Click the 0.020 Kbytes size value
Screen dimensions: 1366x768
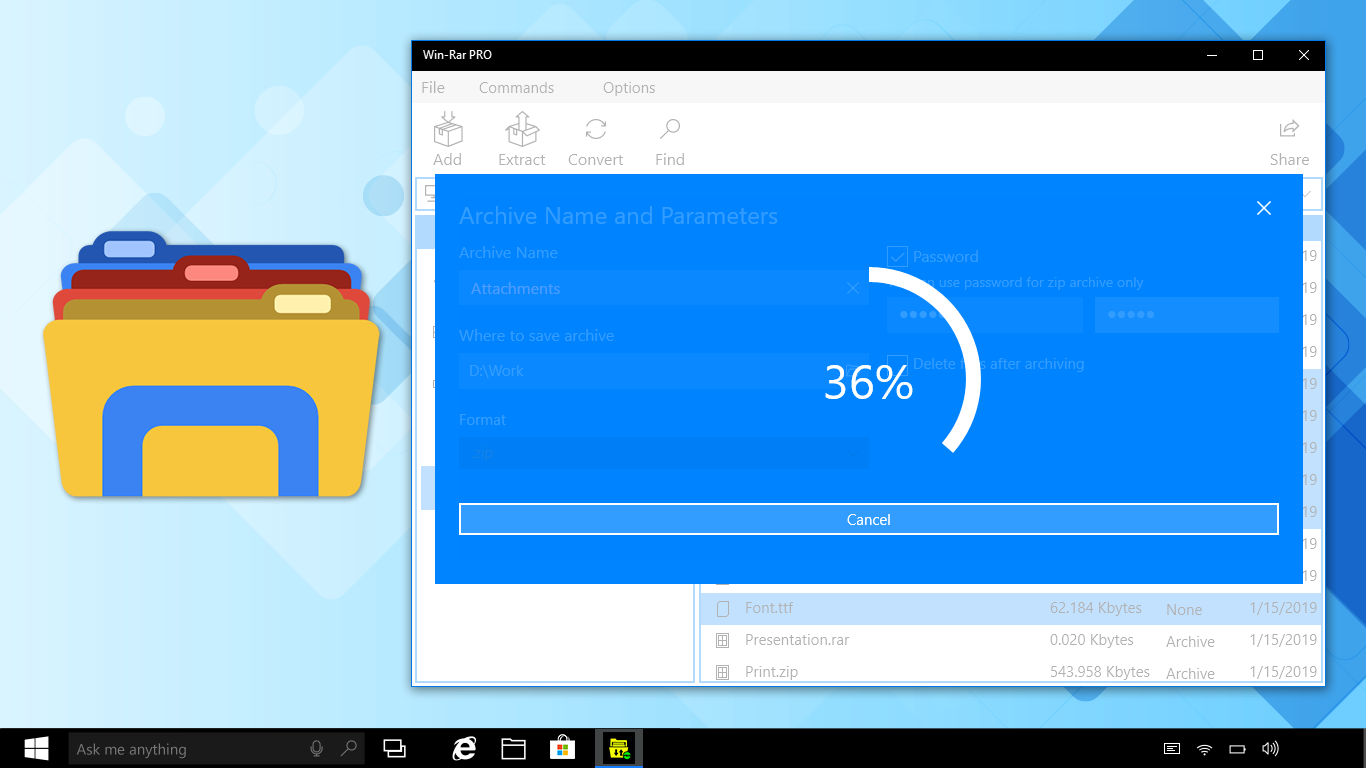[x=1091, y=640]
